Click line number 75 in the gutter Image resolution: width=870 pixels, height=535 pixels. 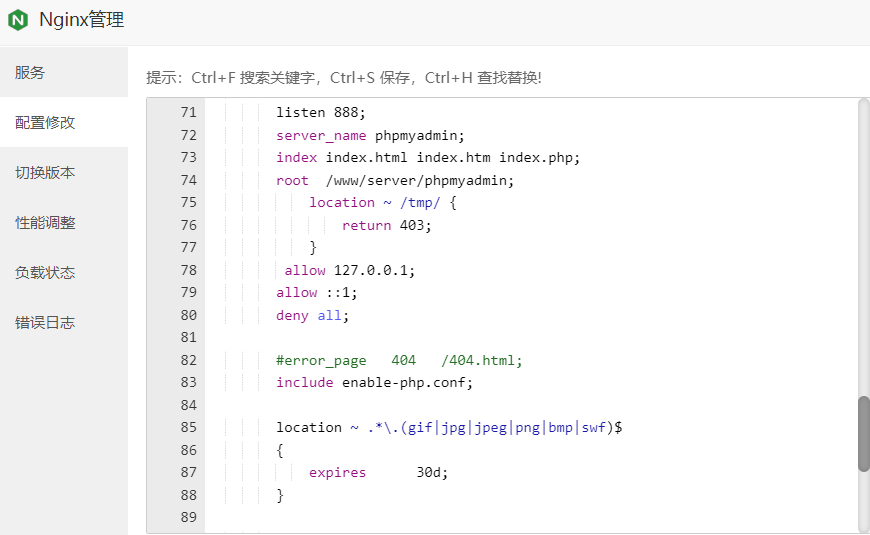point(189,203)
